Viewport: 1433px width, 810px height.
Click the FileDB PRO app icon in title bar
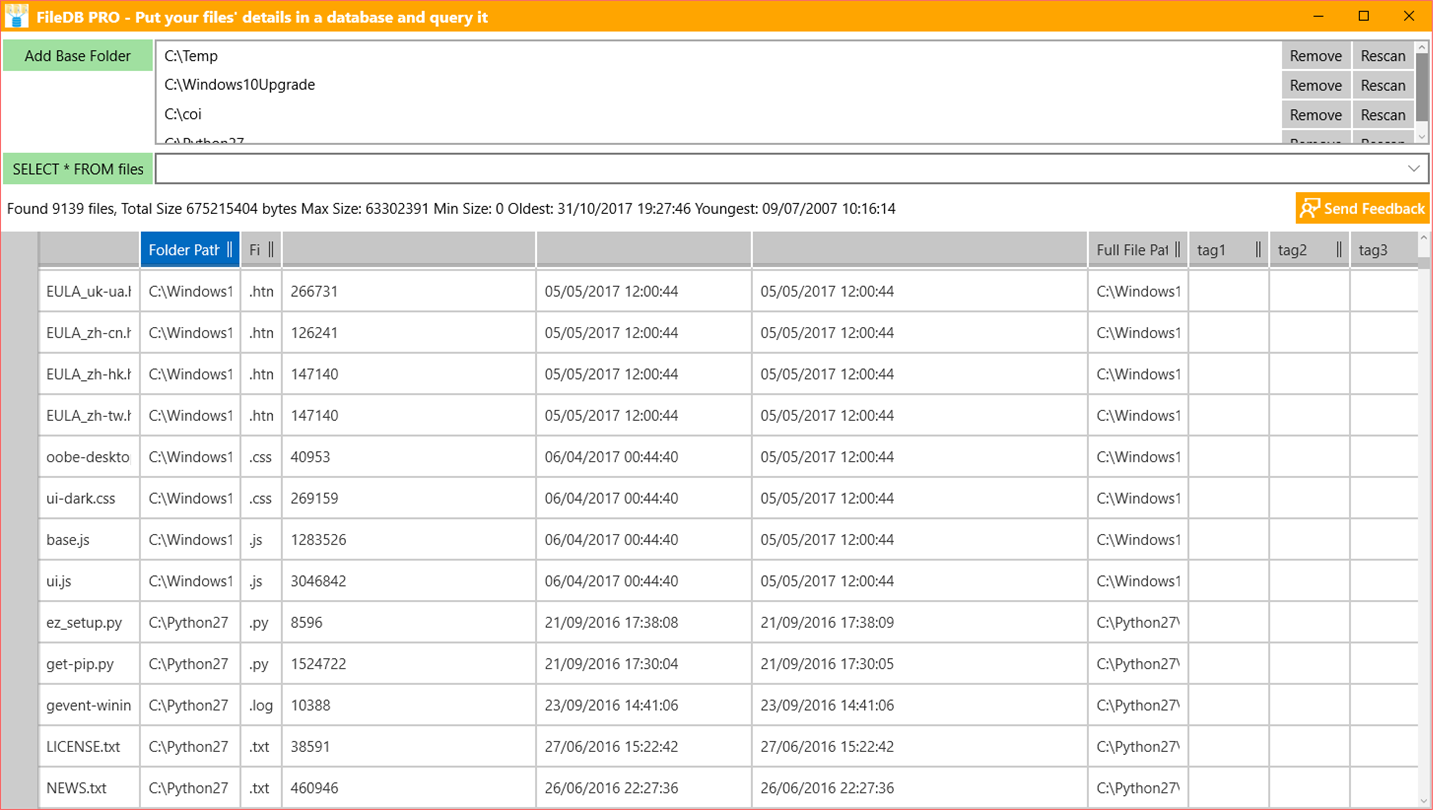(x=16, y=16)
